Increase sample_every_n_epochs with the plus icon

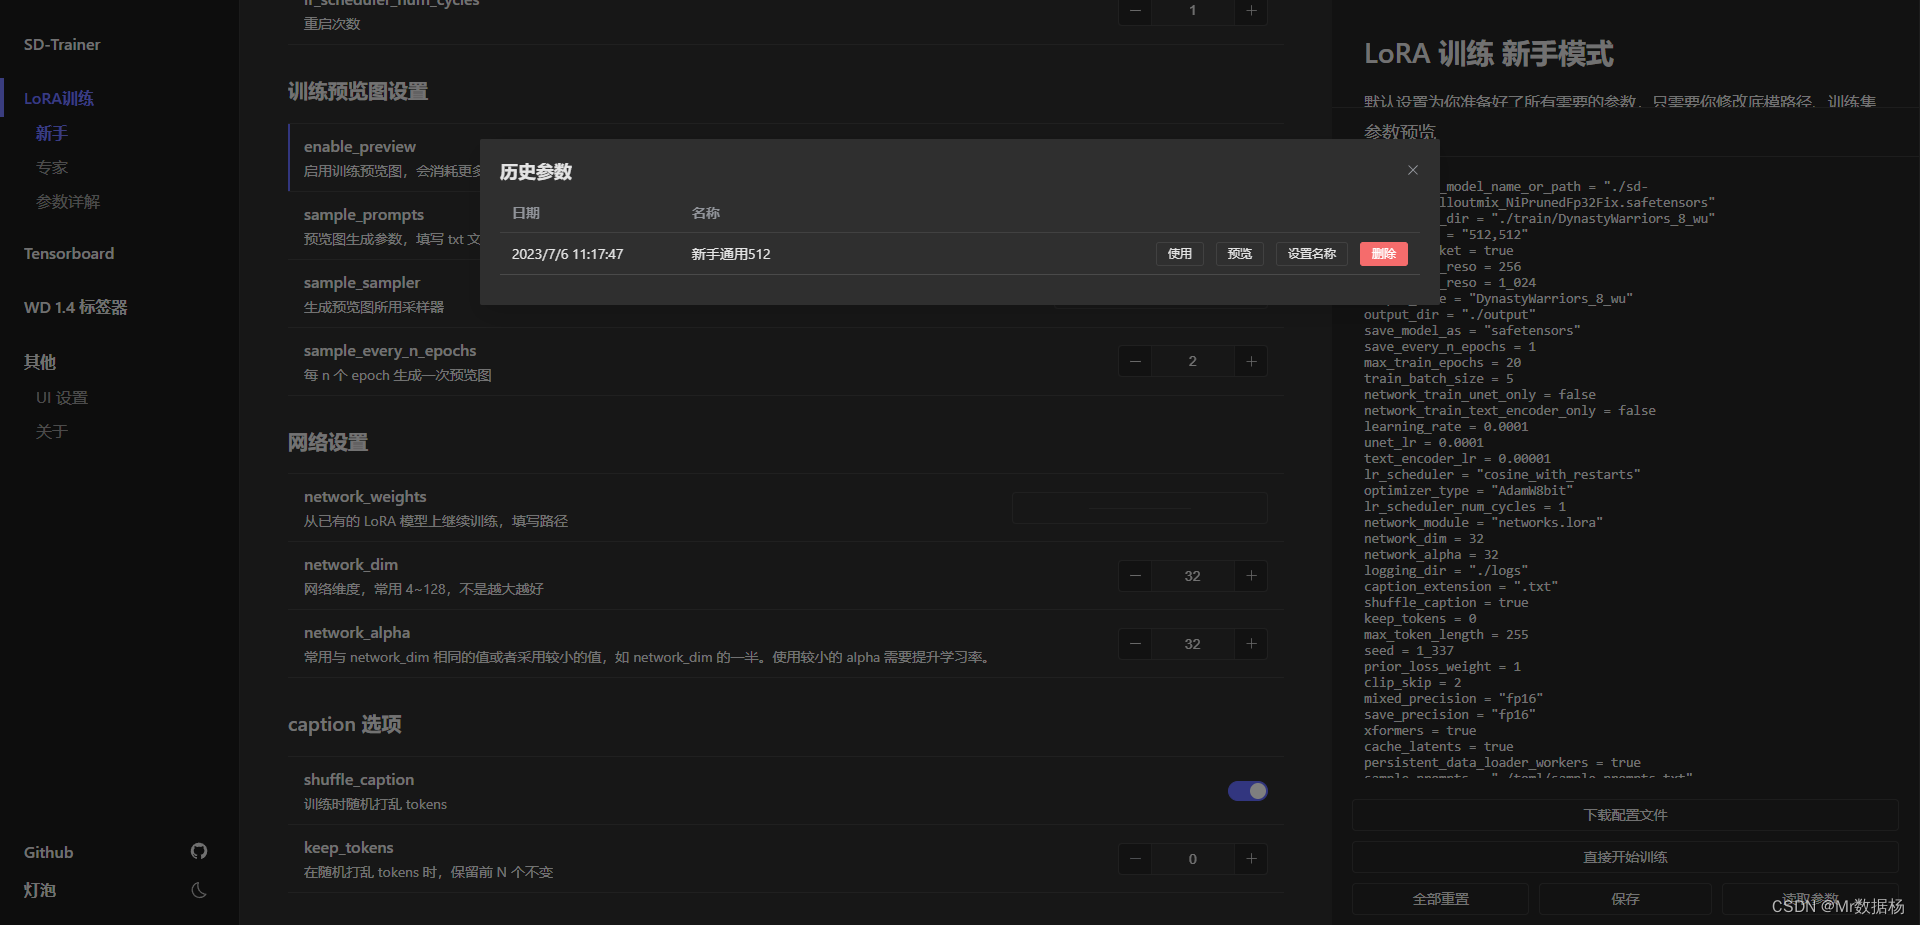point(1251,361)
